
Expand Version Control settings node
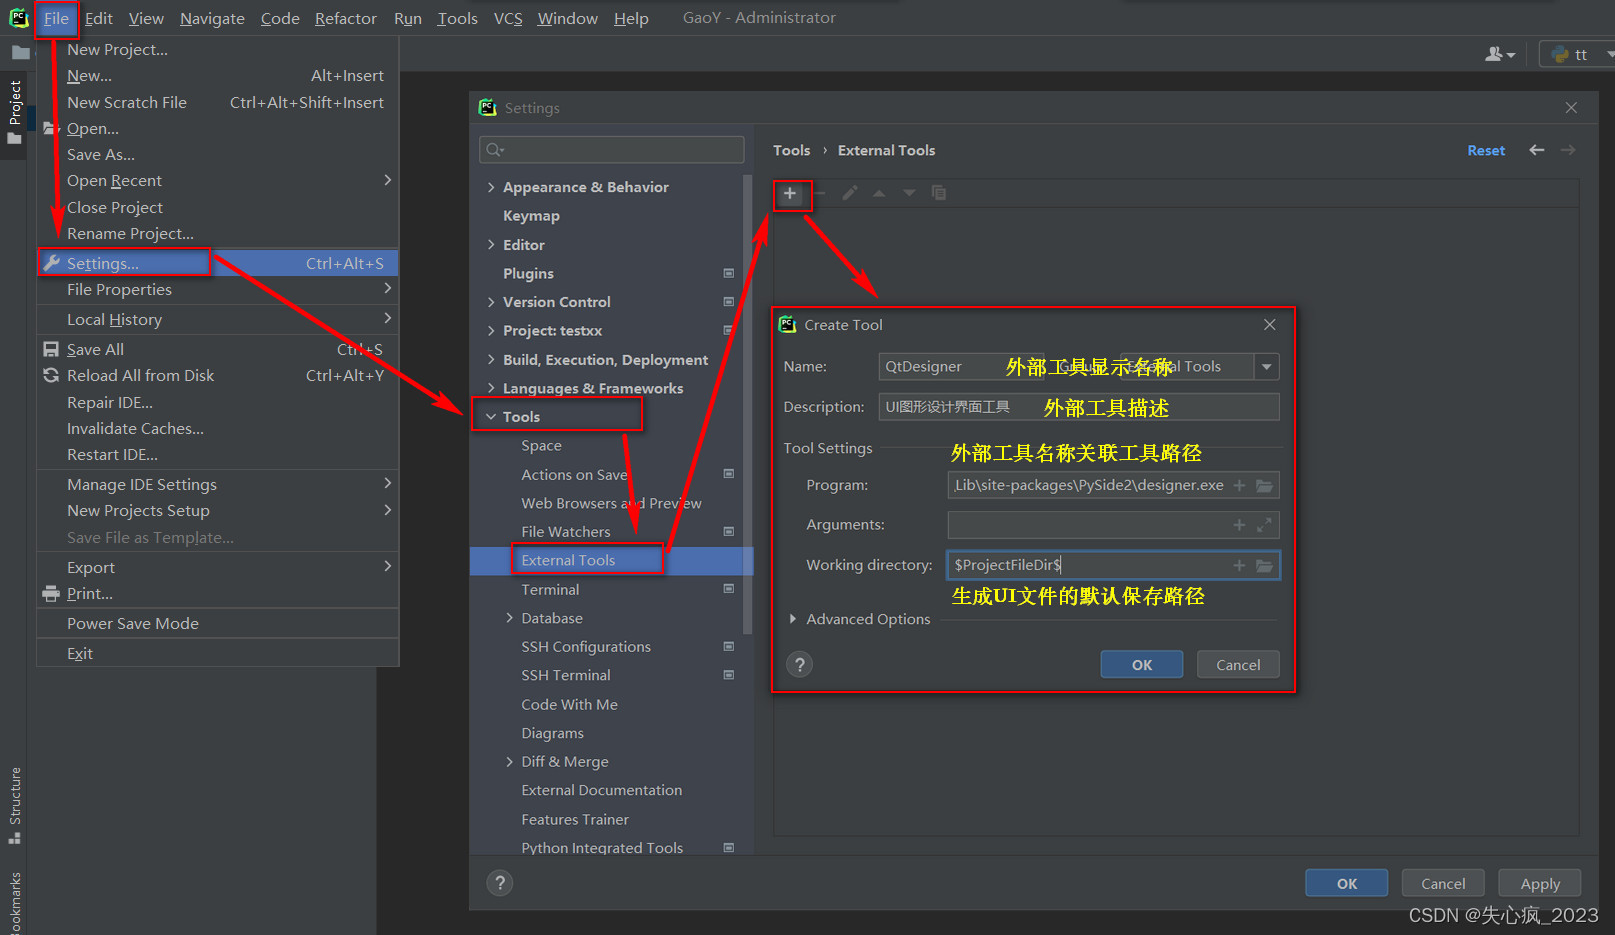(491, 301)
